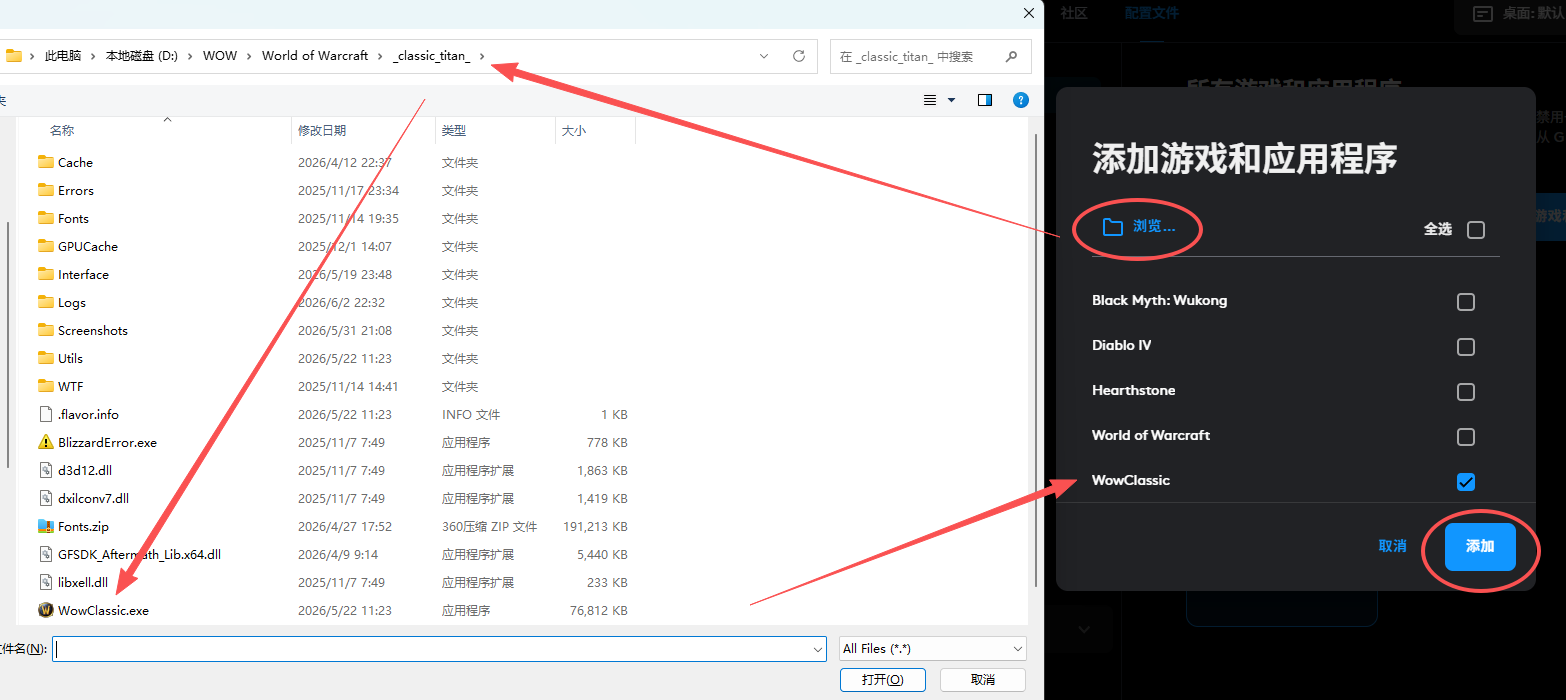The width and height of the screenshot is (1566, 700).
Task: Click the search magnifier icon
Action: coord(1012,56)
